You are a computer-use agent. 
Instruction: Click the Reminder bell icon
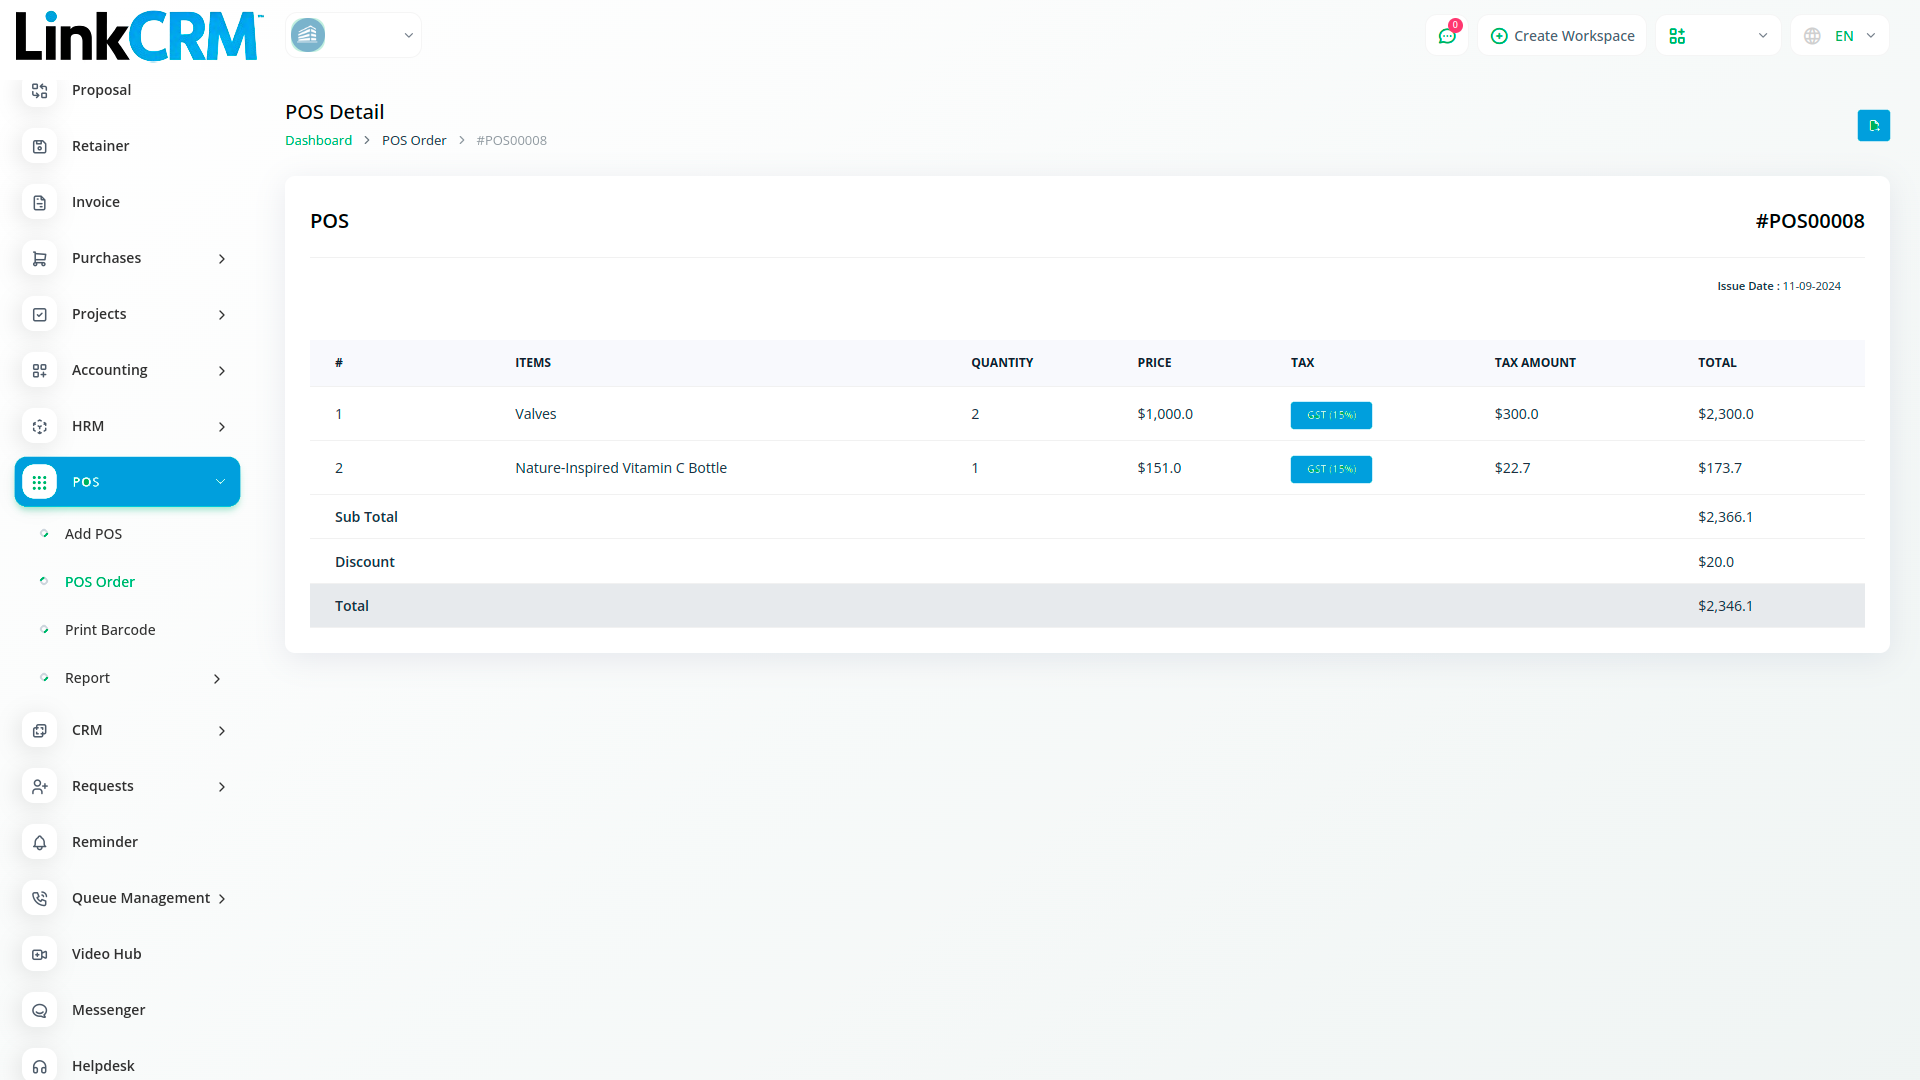(40, 843)
